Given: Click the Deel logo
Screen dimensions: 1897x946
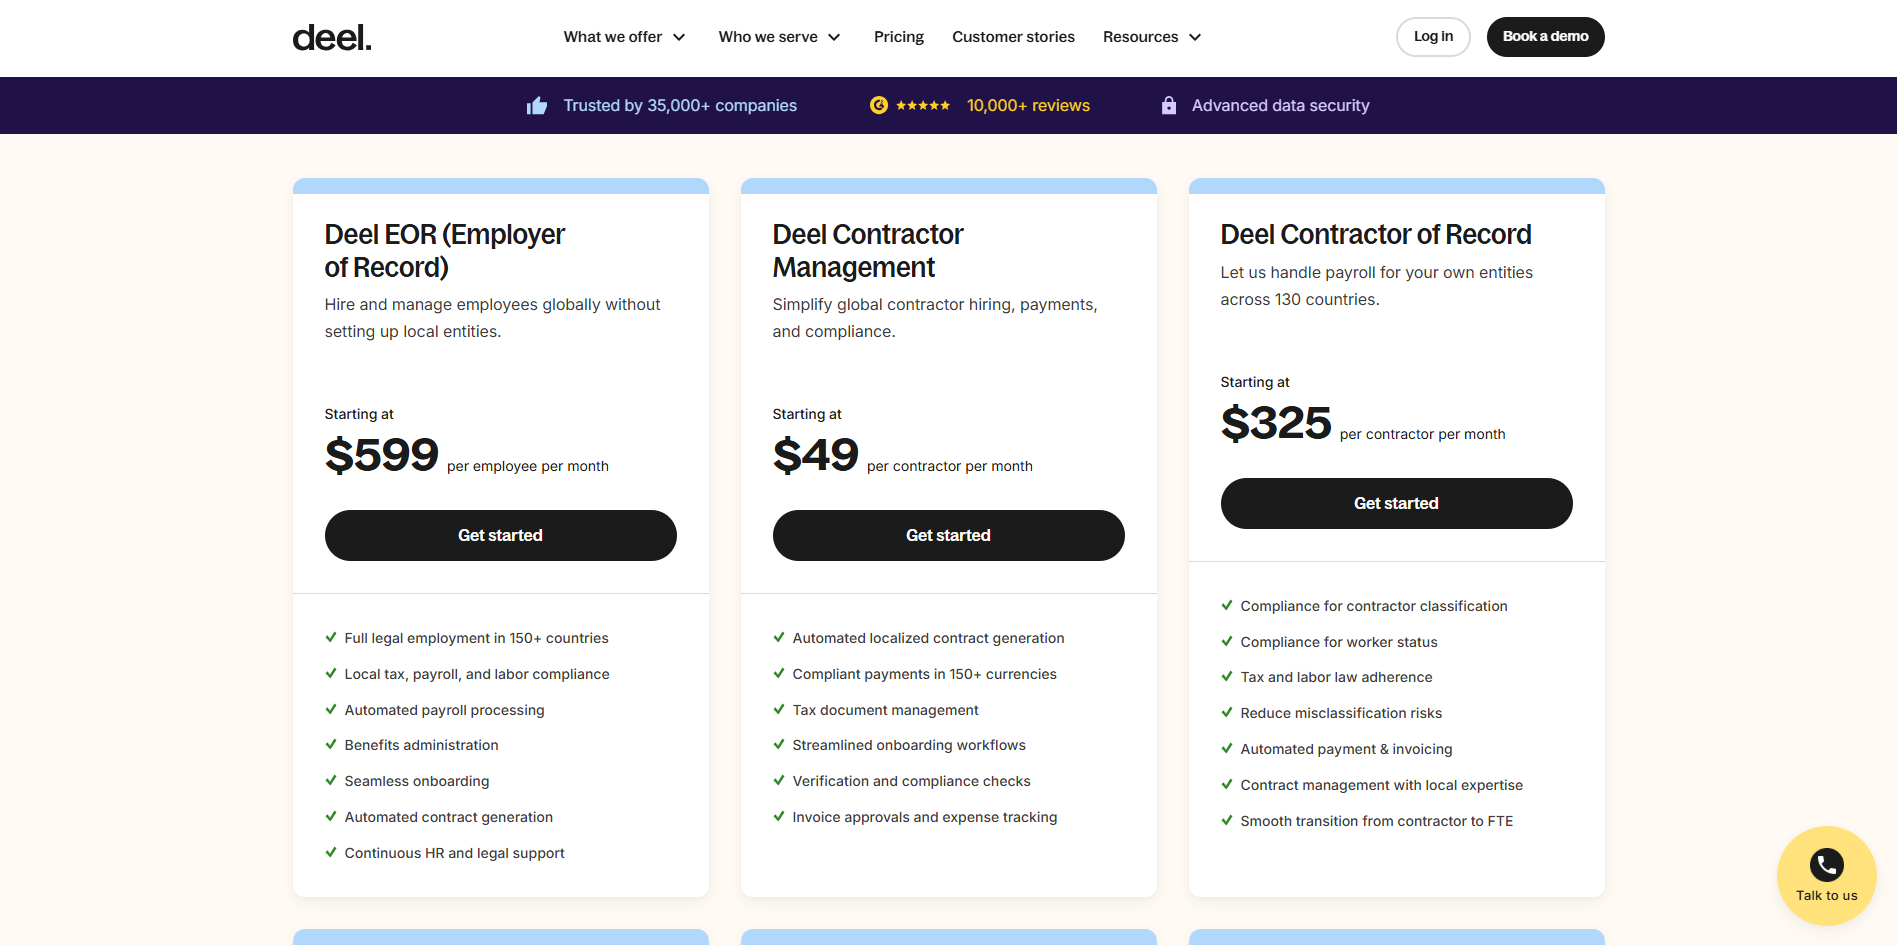Looking at the screenshot, I should click(x=331, y=38).
